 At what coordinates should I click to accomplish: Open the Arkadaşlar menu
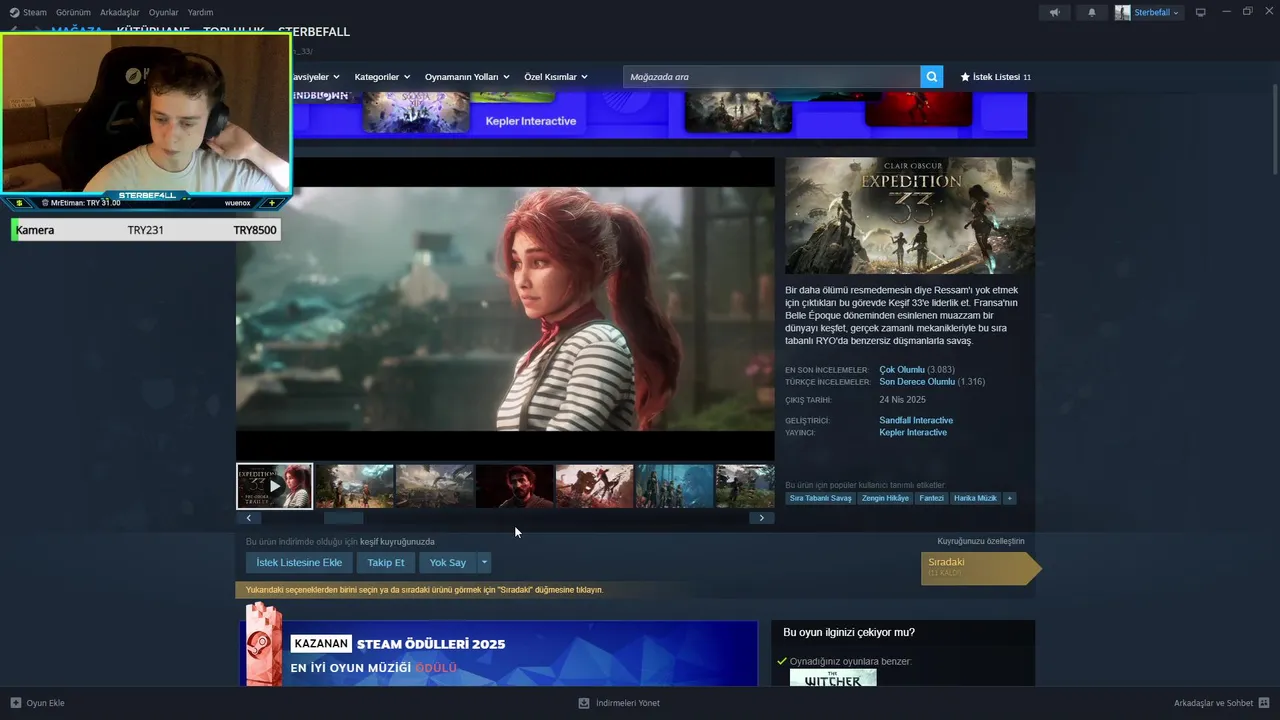point(120,12)
